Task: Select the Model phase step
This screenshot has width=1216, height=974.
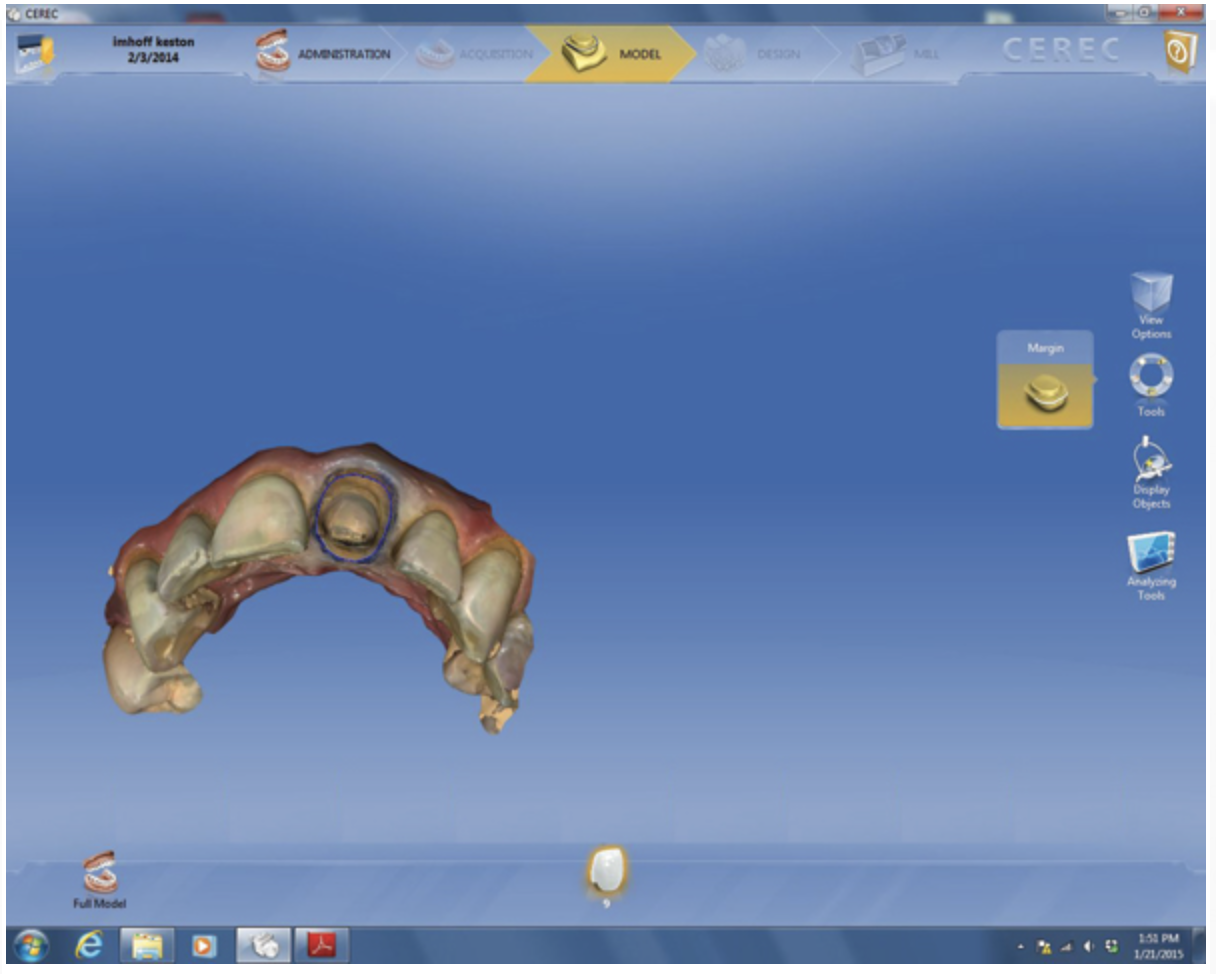Action: coord(611,54)
